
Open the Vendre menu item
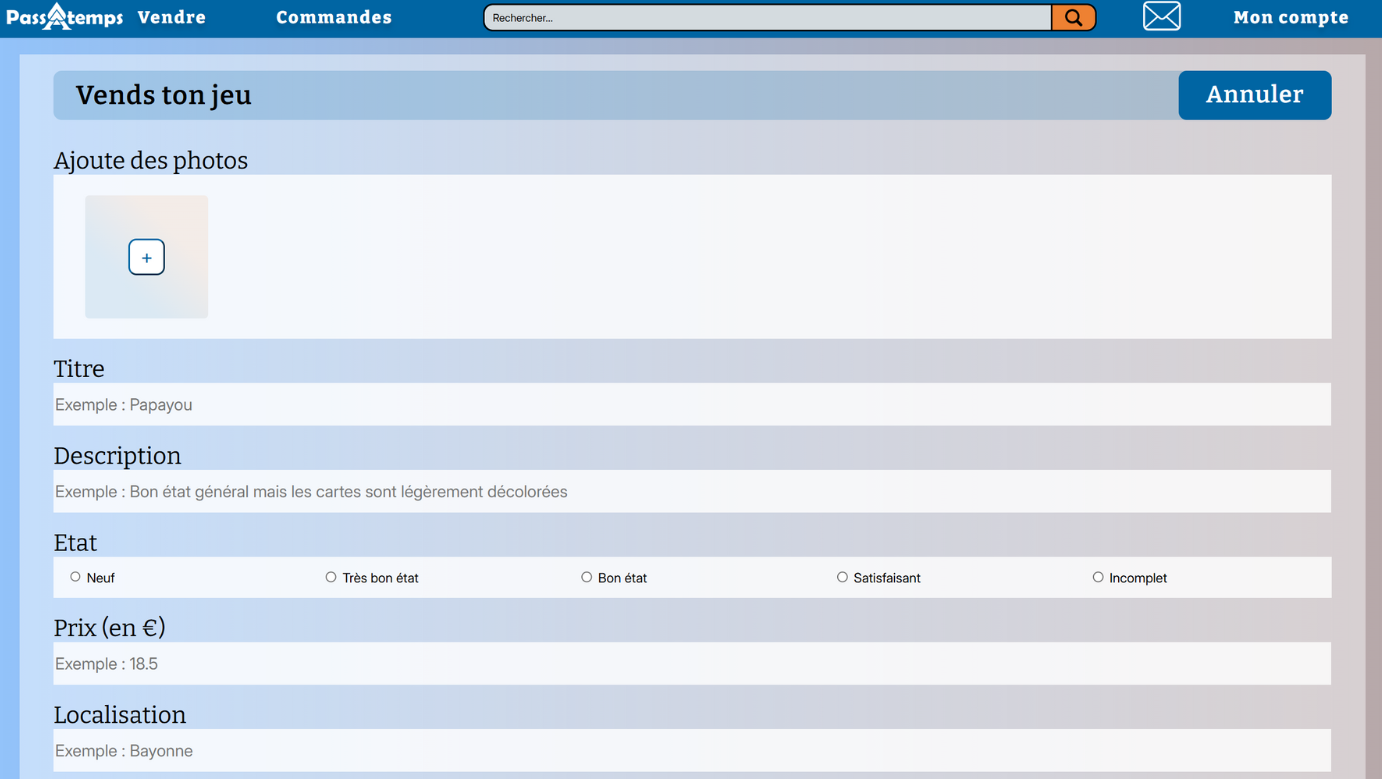(x=172, y=17)
